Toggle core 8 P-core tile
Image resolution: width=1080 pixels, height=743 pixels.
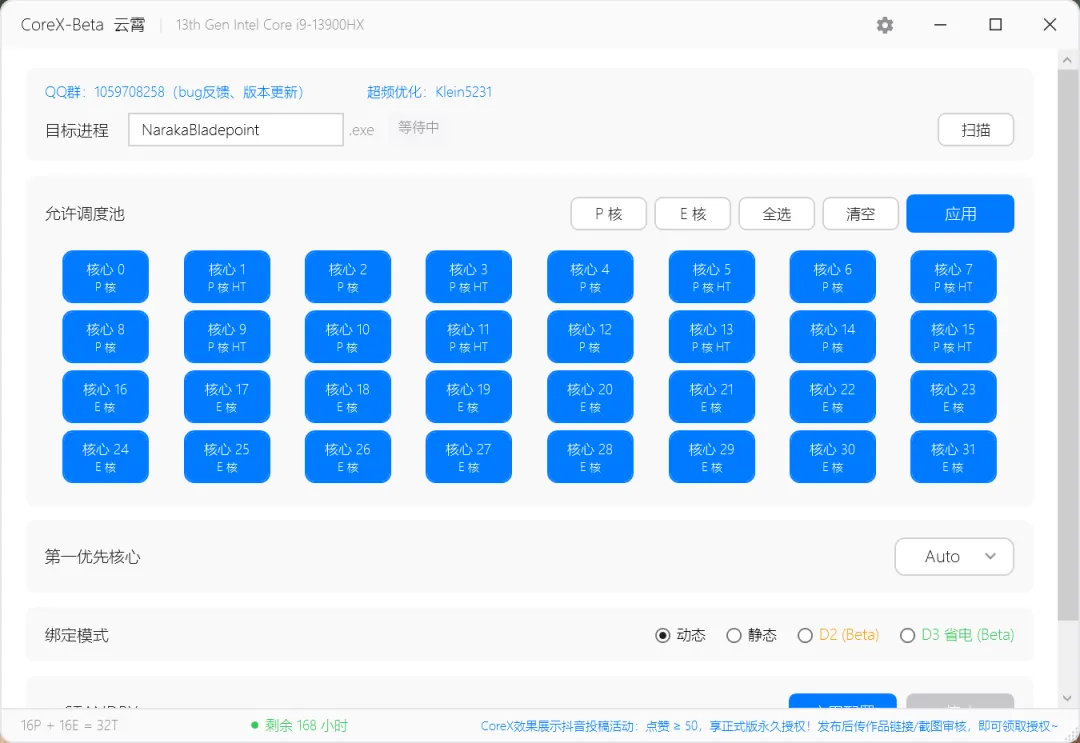[x=105, y=337]
